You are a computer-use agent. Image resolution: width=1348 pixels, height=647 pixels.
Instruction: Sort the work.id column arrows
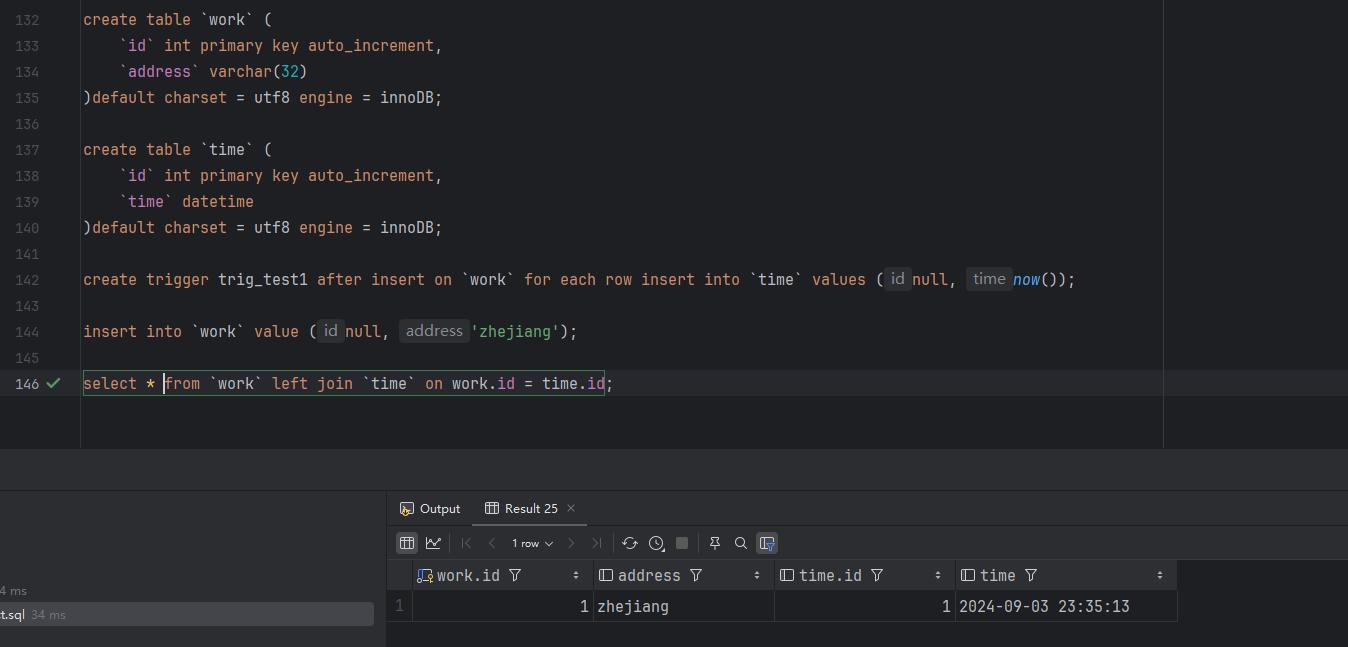(x=576, y=575)
